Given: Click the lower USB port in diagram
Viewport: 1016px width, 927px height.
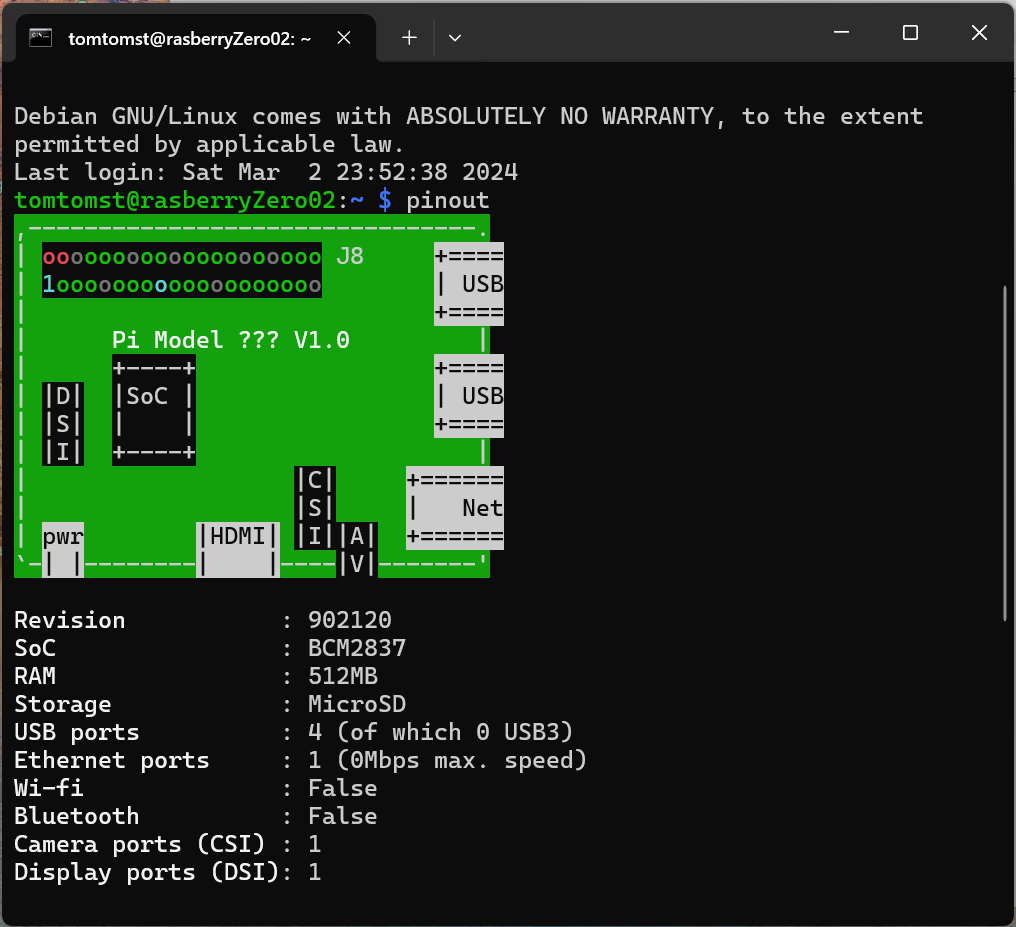Looking at the screenshot, I should click(x=468, y=396).
